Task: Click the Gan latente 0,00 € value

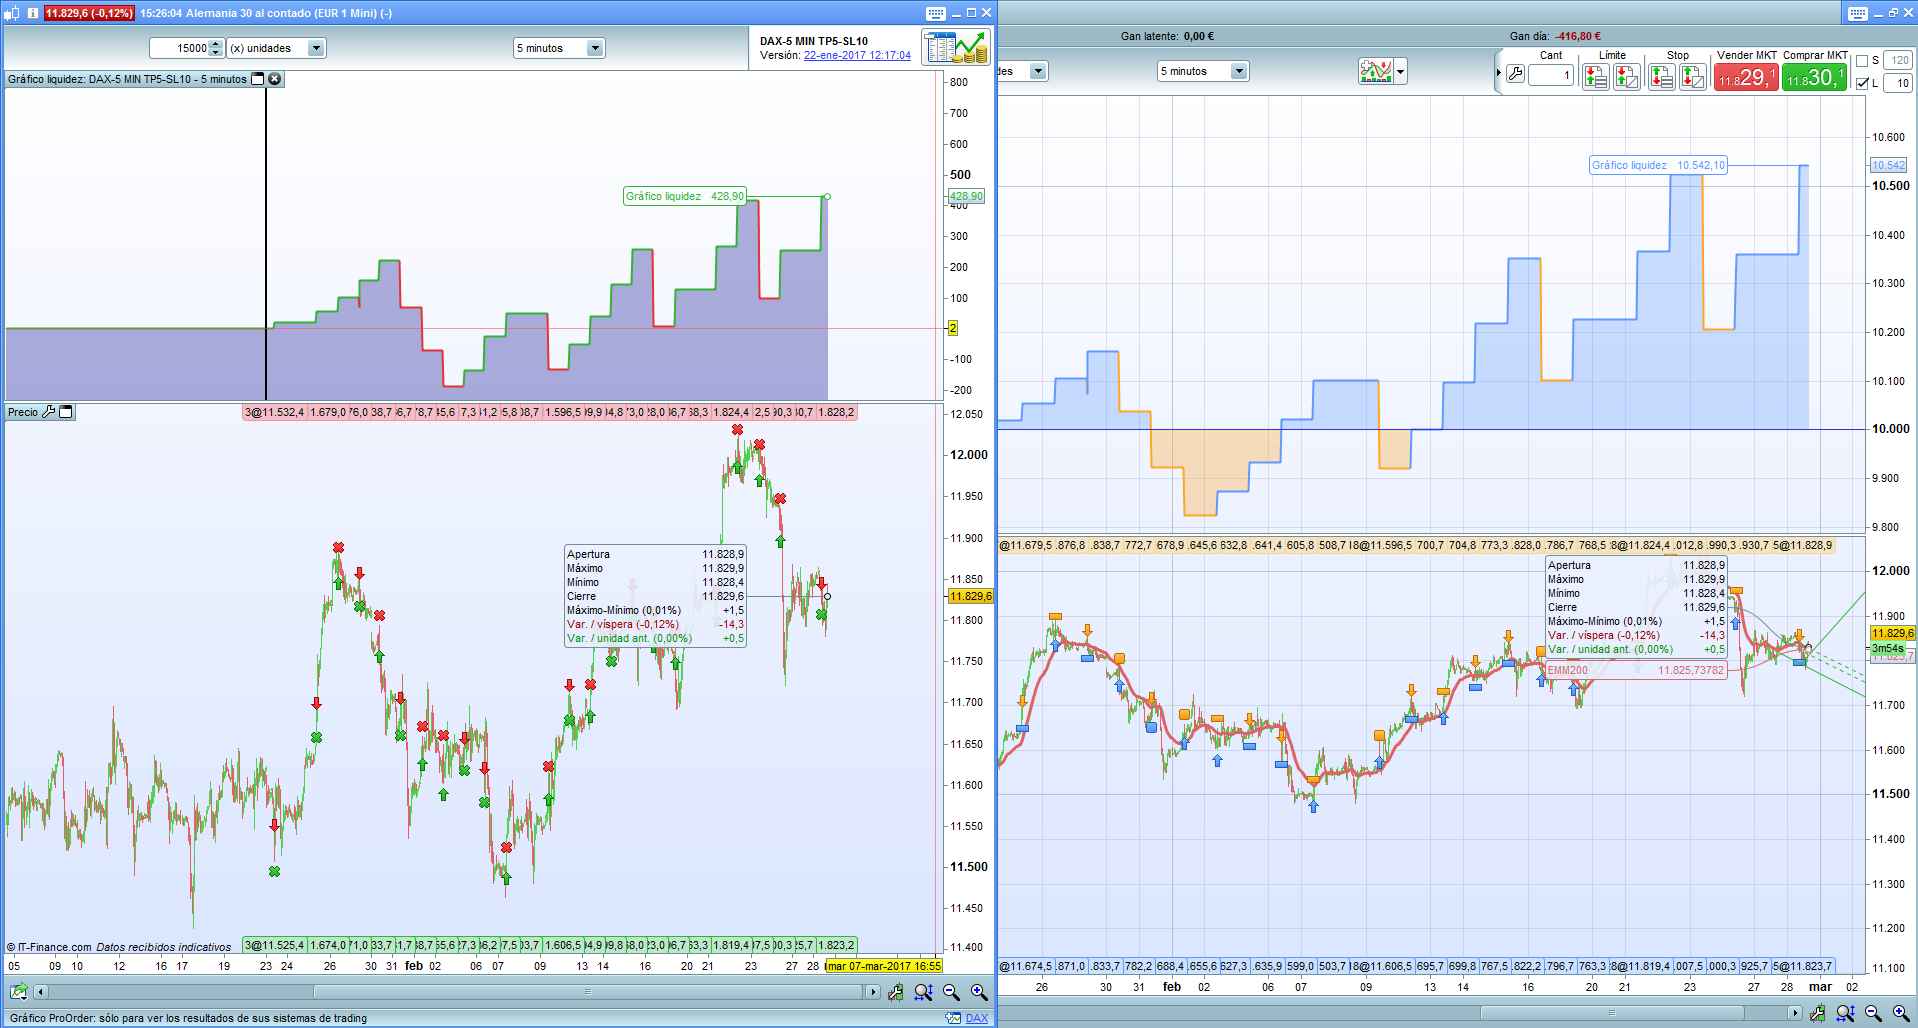Action: [x=1199, y=36]
